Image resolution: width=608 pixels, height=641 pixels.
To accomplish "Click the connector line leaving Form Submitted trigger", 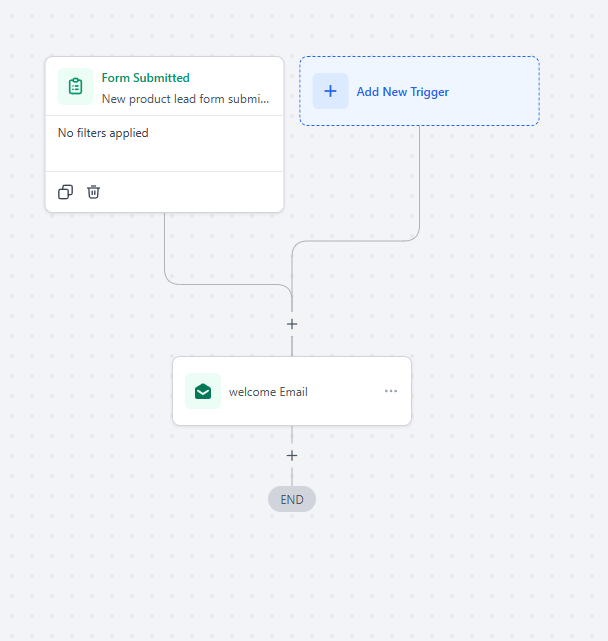I will 165,250.
